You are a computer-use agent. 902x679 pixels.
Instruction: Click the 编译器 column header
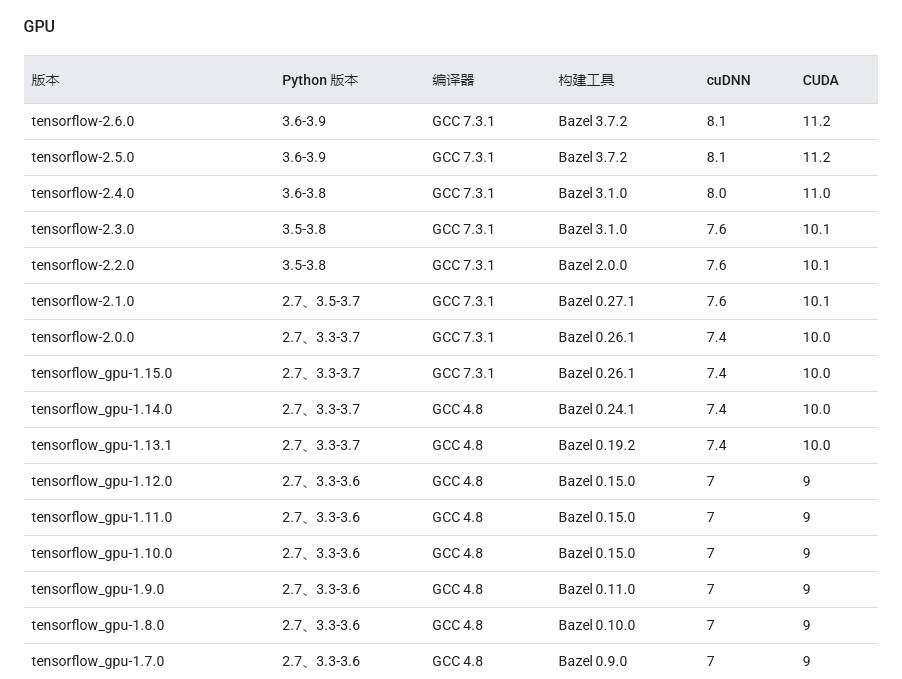(x=453, y=80)
